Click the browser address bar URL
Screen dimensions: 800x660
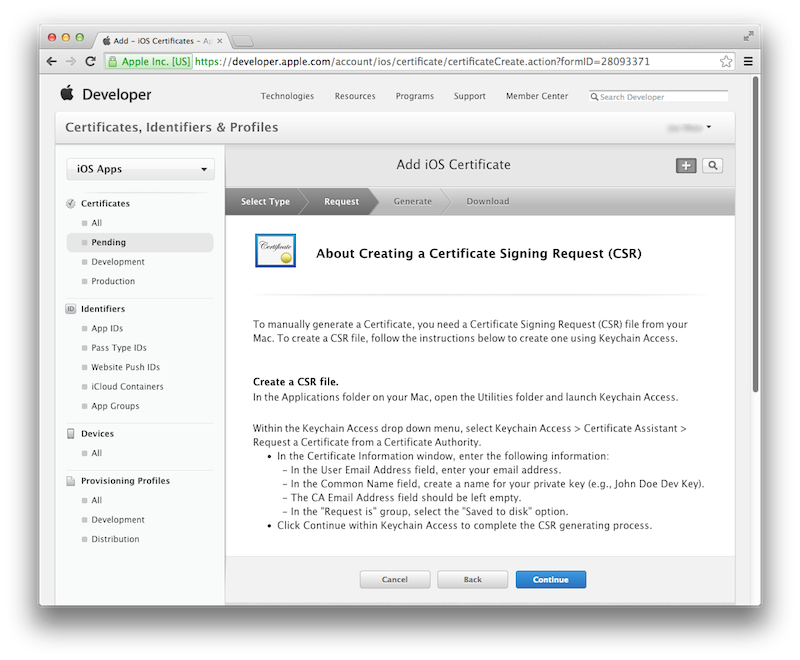point(422,62)
